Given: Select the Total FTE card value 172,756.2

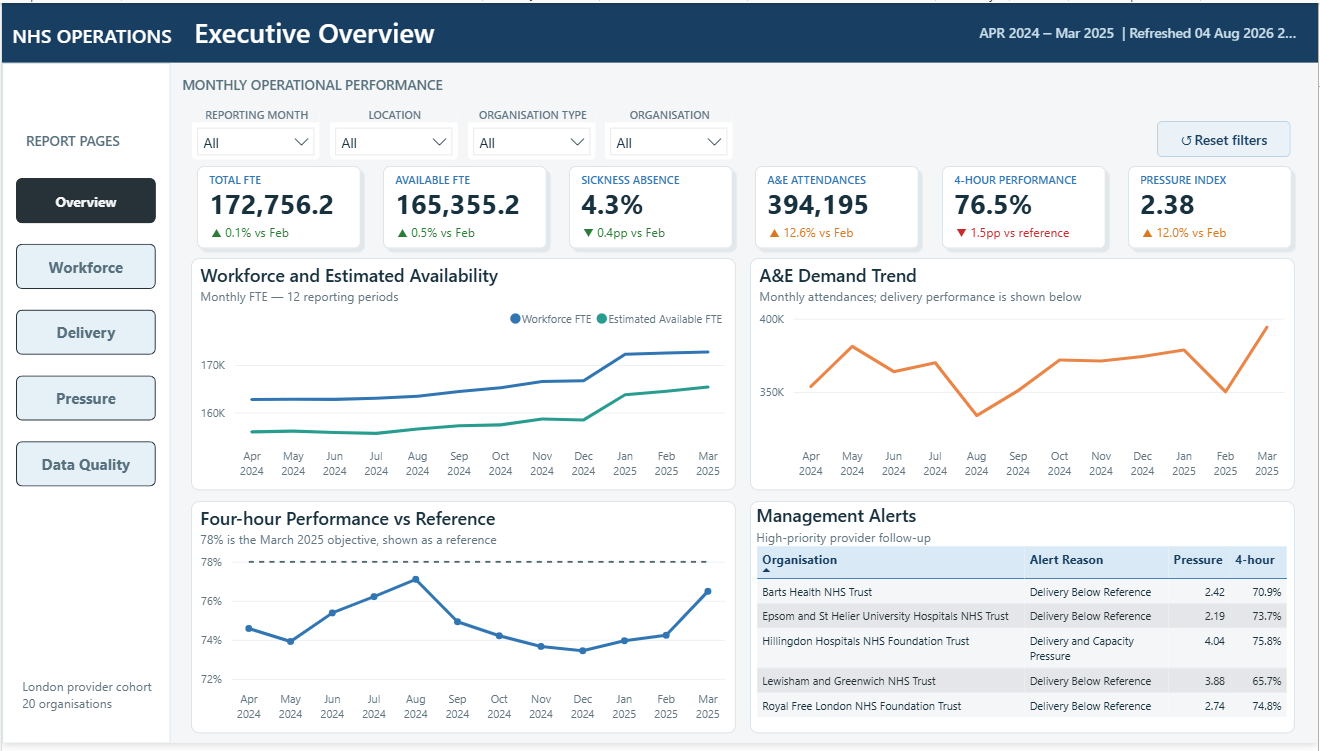Looking at the screenshot, I should (271, 205).
